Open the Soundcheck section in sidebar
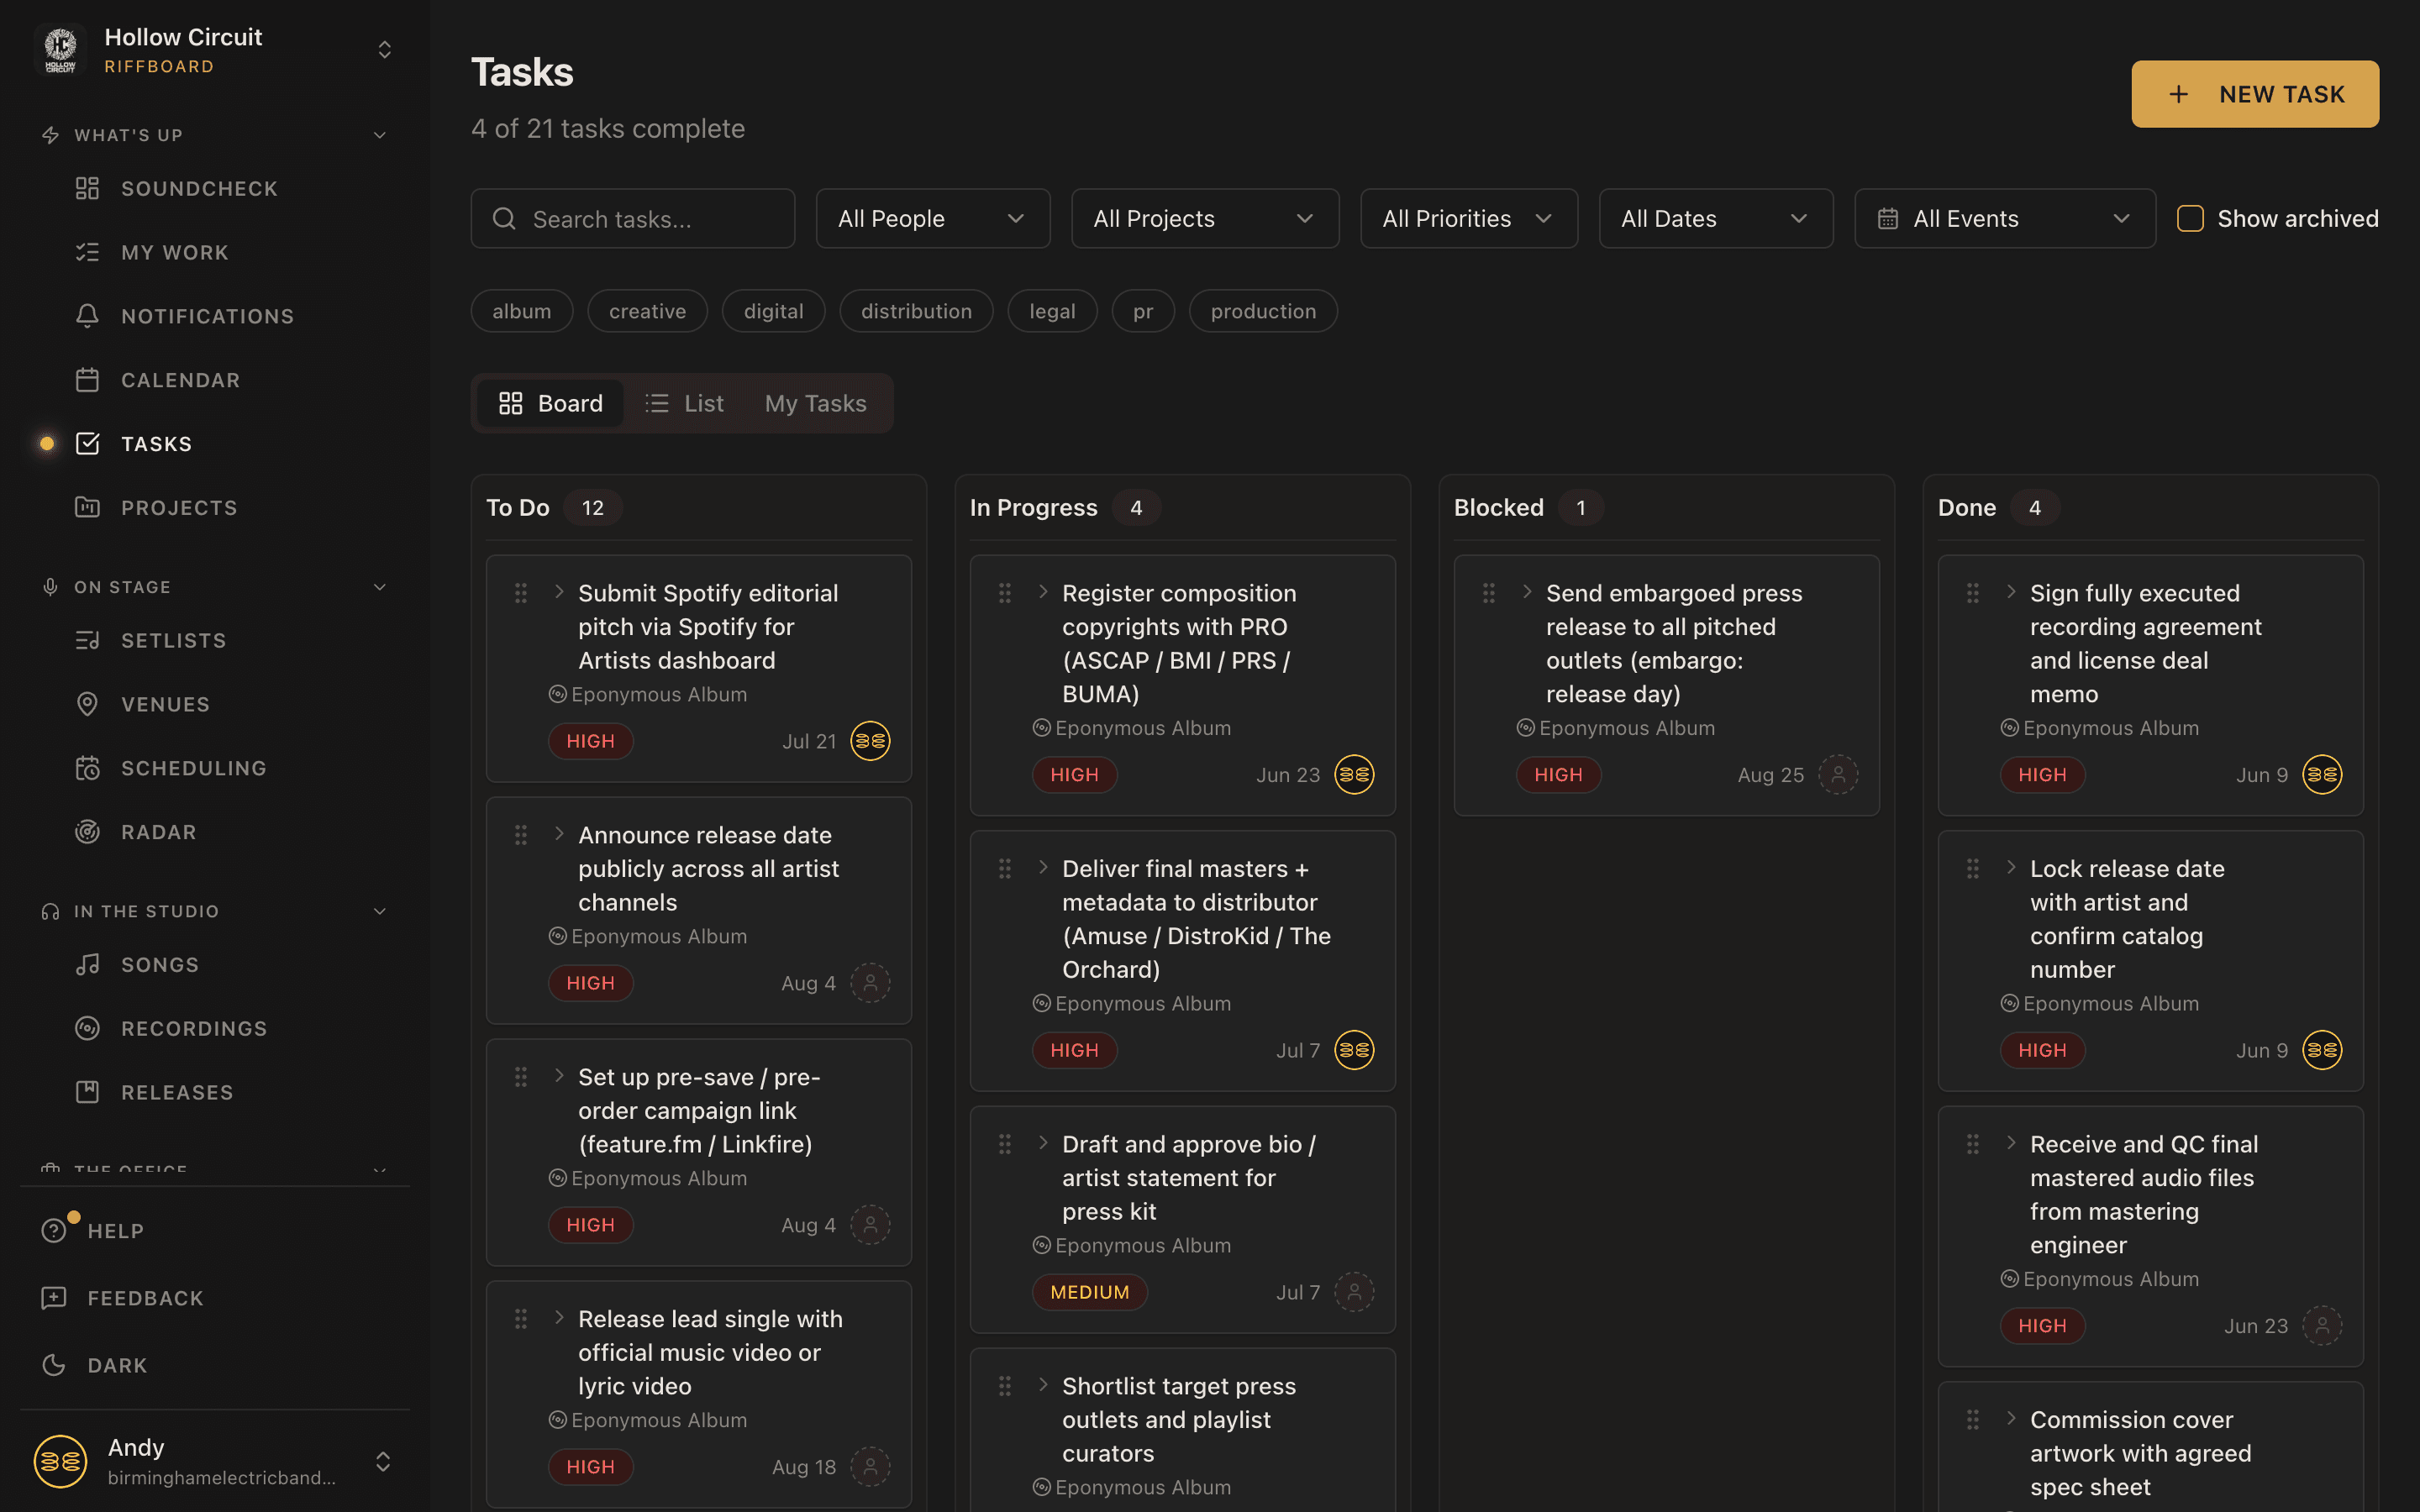Viewport: 2420px width, 1512px height. [x=199, y=188]
